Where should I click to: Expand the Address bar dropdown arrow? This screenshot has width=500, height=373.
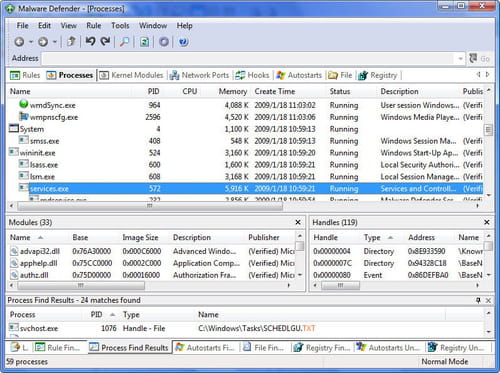[460, 58]
